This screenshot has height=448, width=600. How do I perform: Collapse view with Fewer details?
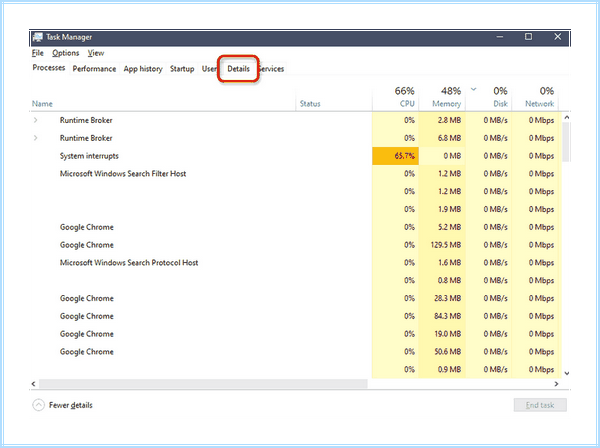(63, 405)
